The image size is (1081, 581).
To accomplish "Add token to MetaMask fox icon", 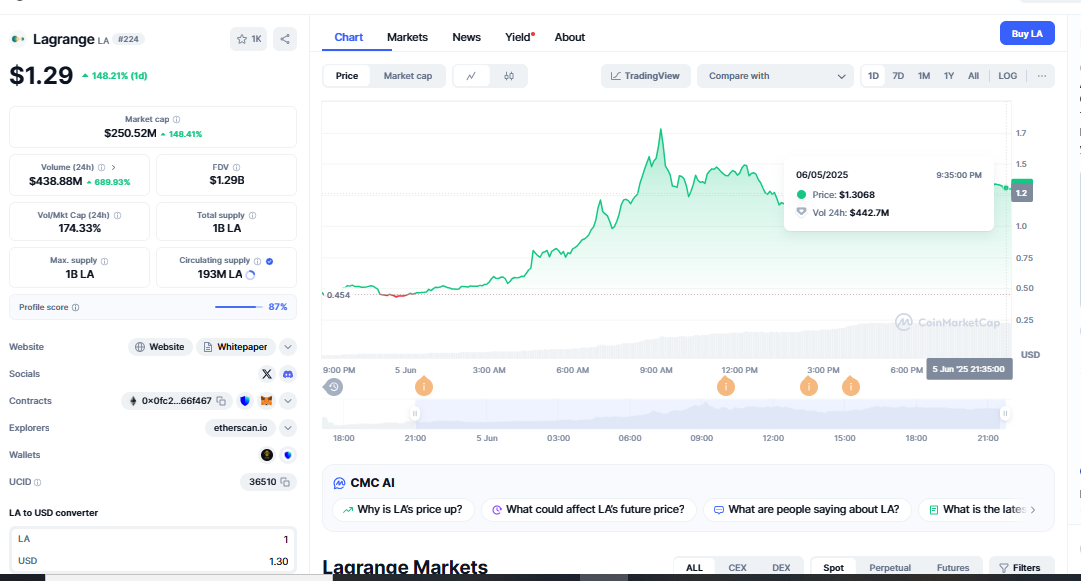I will pyautogui.click(x=266, y=401).
